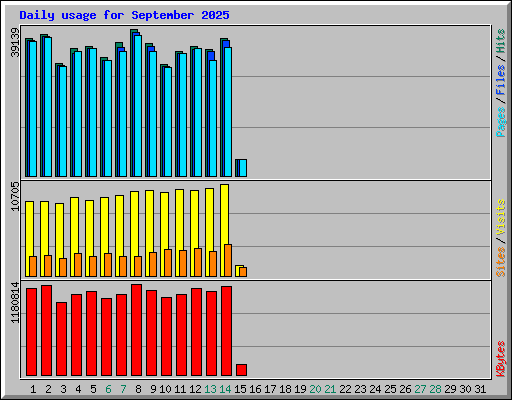Click the 1180814 KBytes axis value
Screen dimensions: 512x400
(15, 303)
